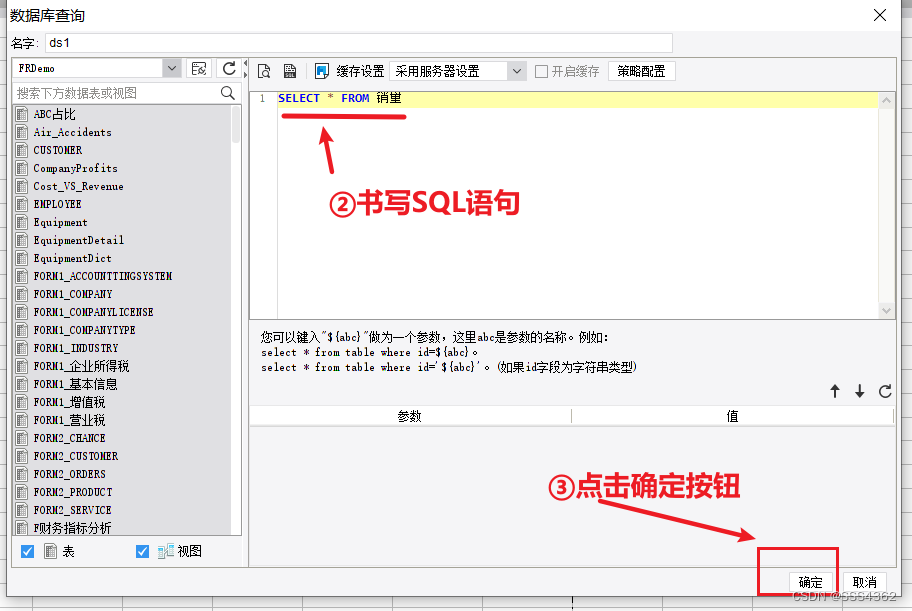Viewport: 912px width, 611px height.
Task: Select the 参数 column header
Action: (x=409, y=416)
